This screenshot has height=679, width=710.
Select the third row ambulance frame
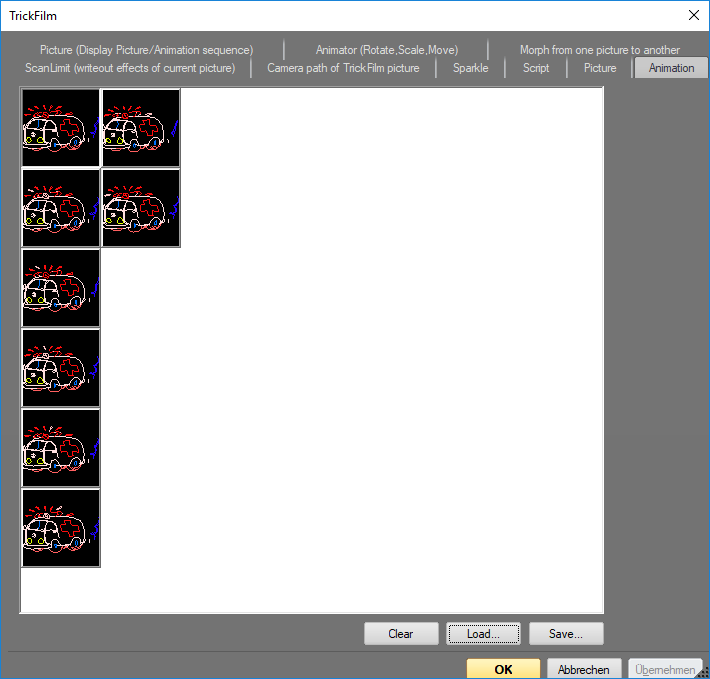pyautogui.click(x=60, y=288)
